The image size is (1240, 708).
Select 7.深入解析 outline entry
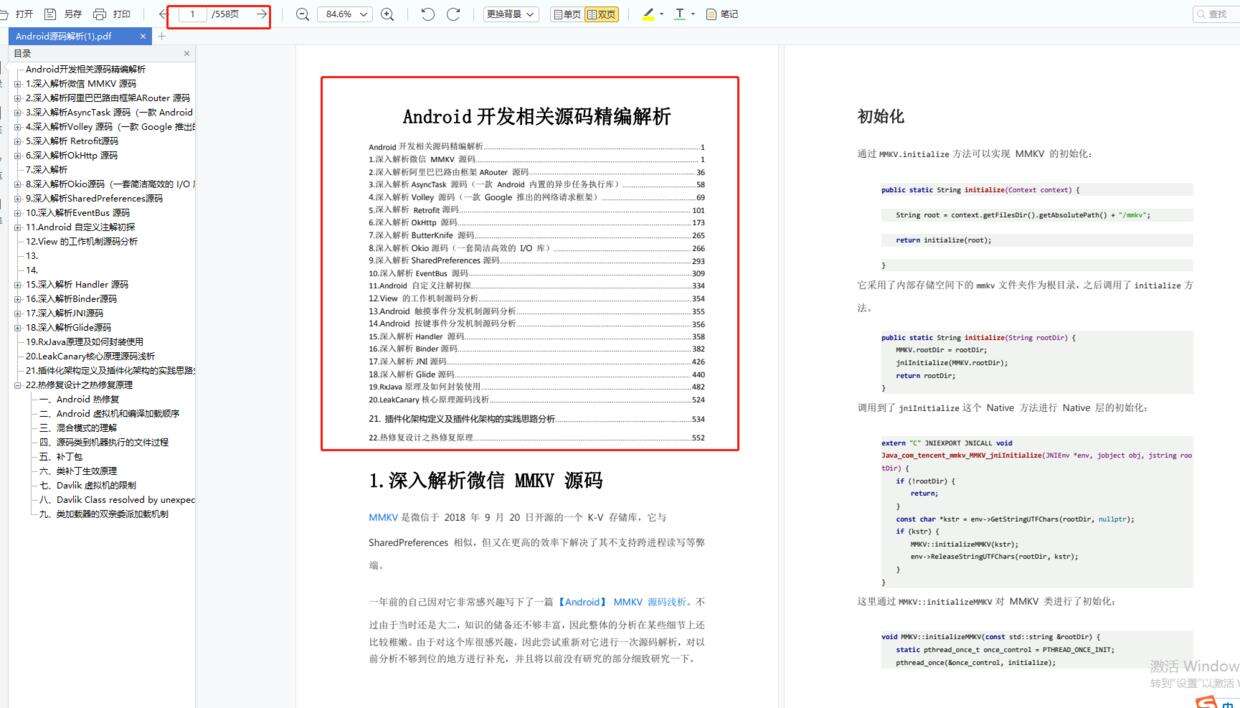[47, 170]
